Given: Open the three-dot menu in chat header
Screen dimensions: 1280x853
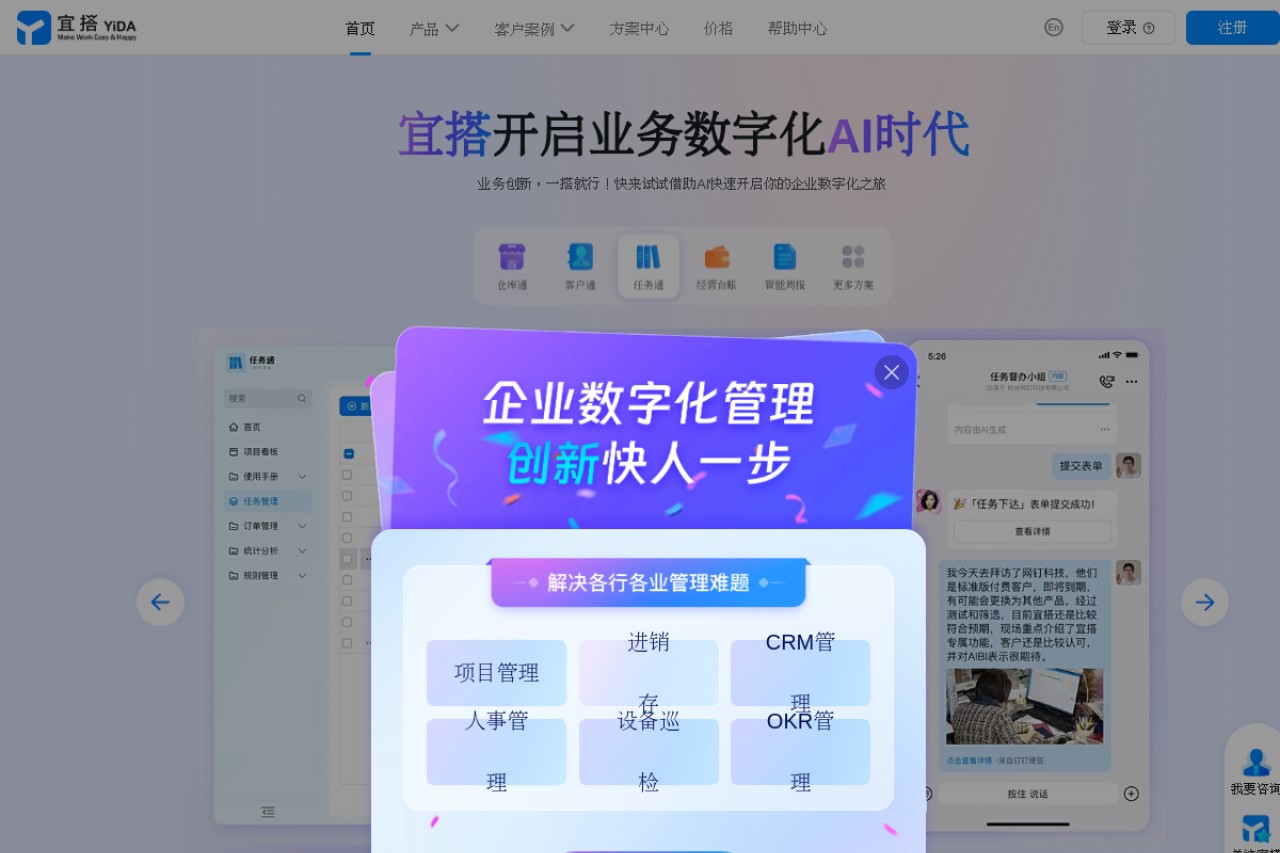Looking at the screenshot, I should tap(1131, 381).
